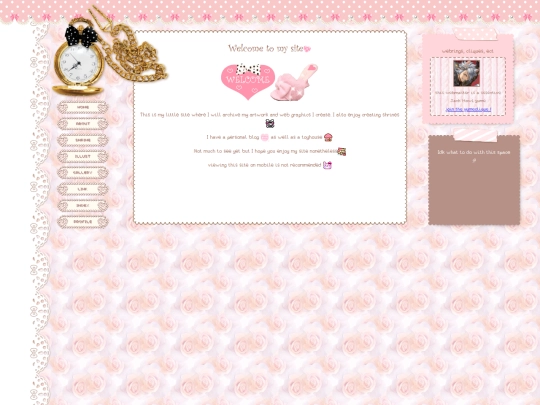The height and width of the screenshot is (405, 540).
Task: Click the 'webrings, cliques, ect' heading
Action: (468, 51)
